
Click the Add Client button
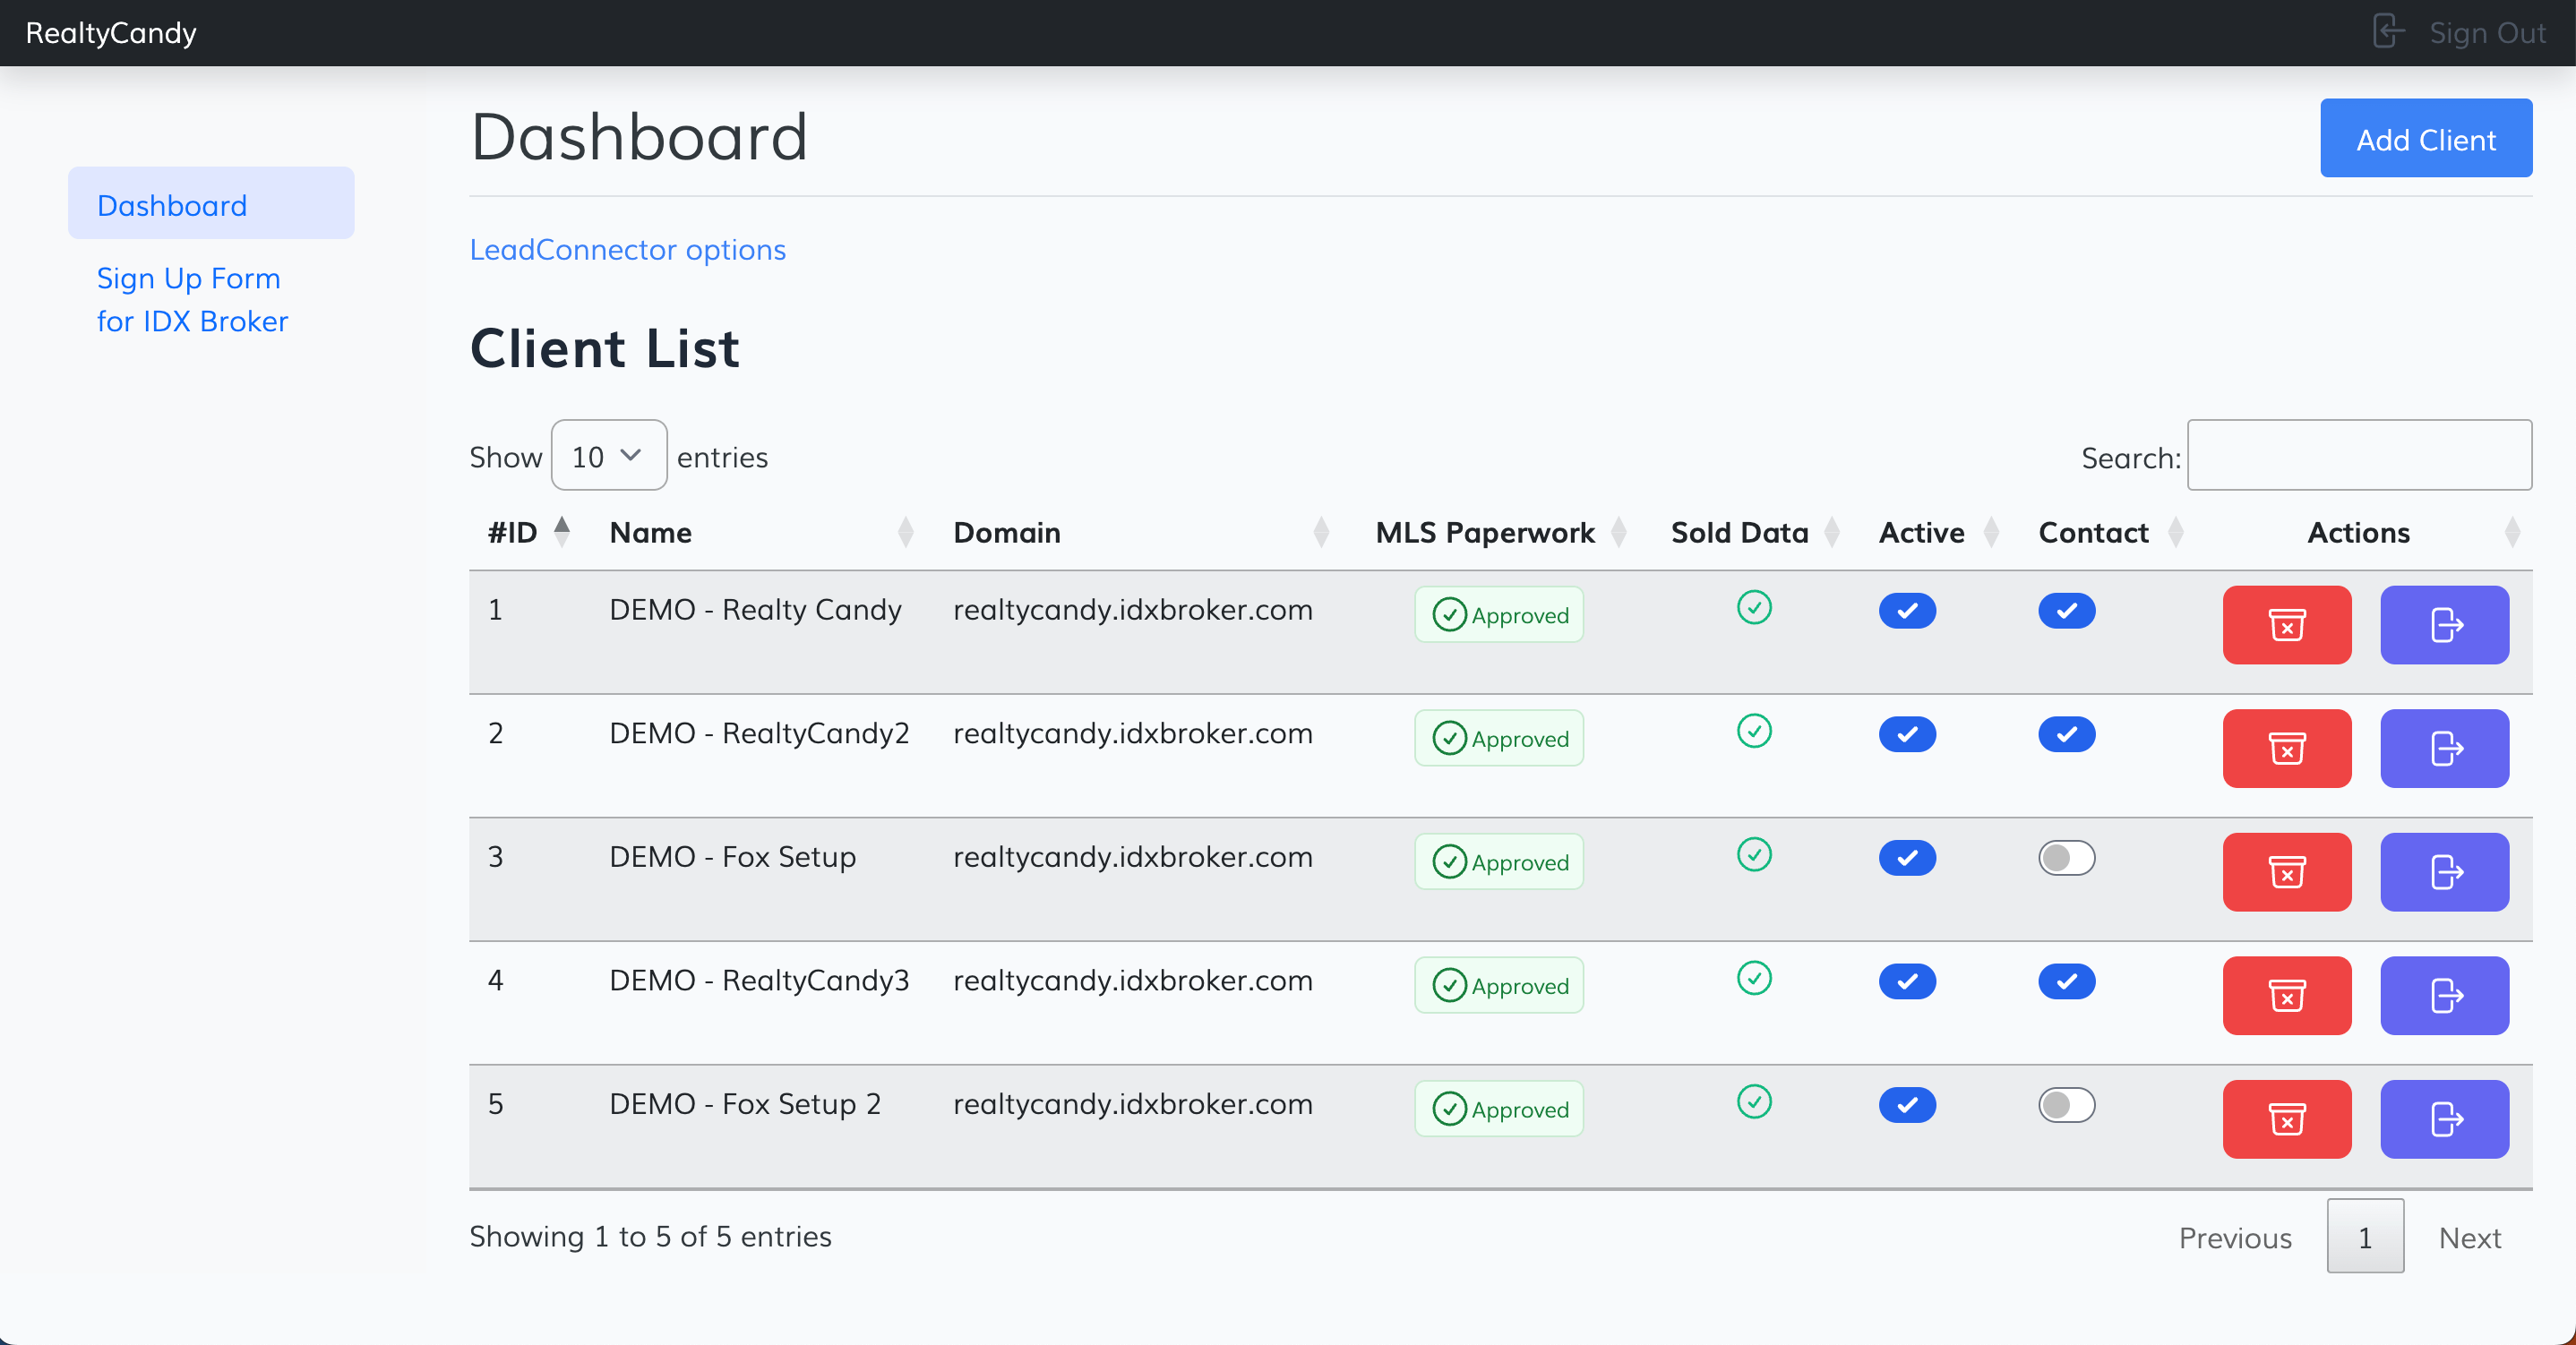click(2425, 139)
